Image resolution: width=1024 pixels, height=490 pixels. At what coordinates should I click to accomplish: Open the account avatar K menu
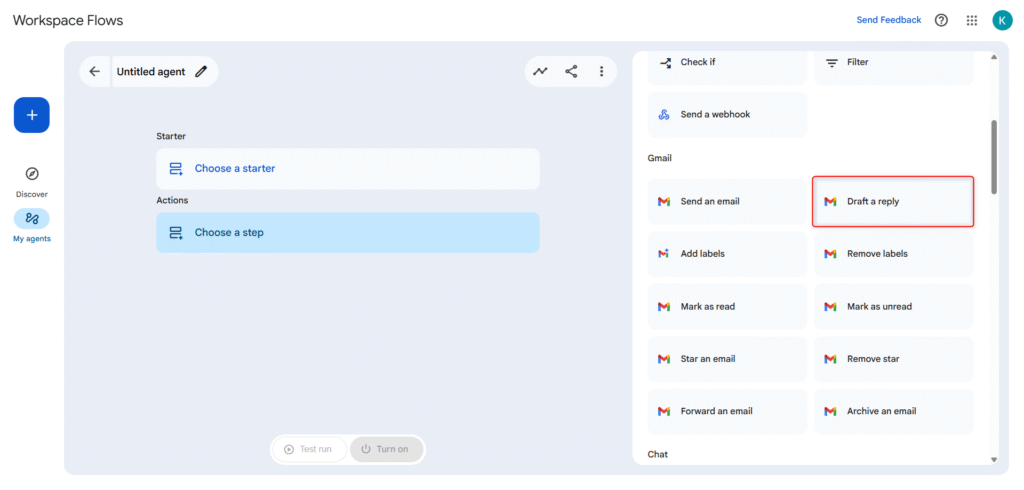(1002, 20)
